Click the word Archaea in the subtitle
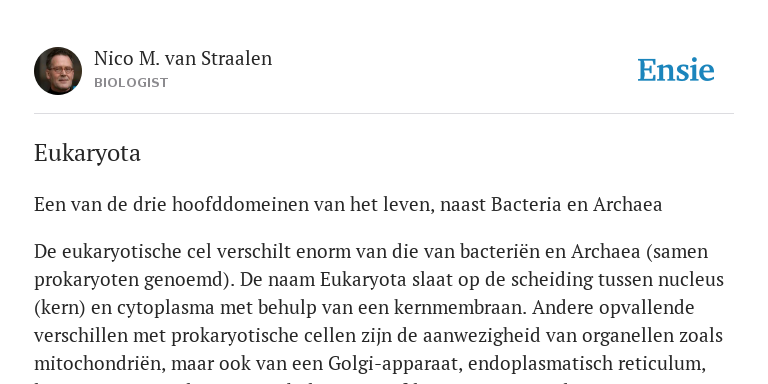The image size is (768, 384). (627, 204)
